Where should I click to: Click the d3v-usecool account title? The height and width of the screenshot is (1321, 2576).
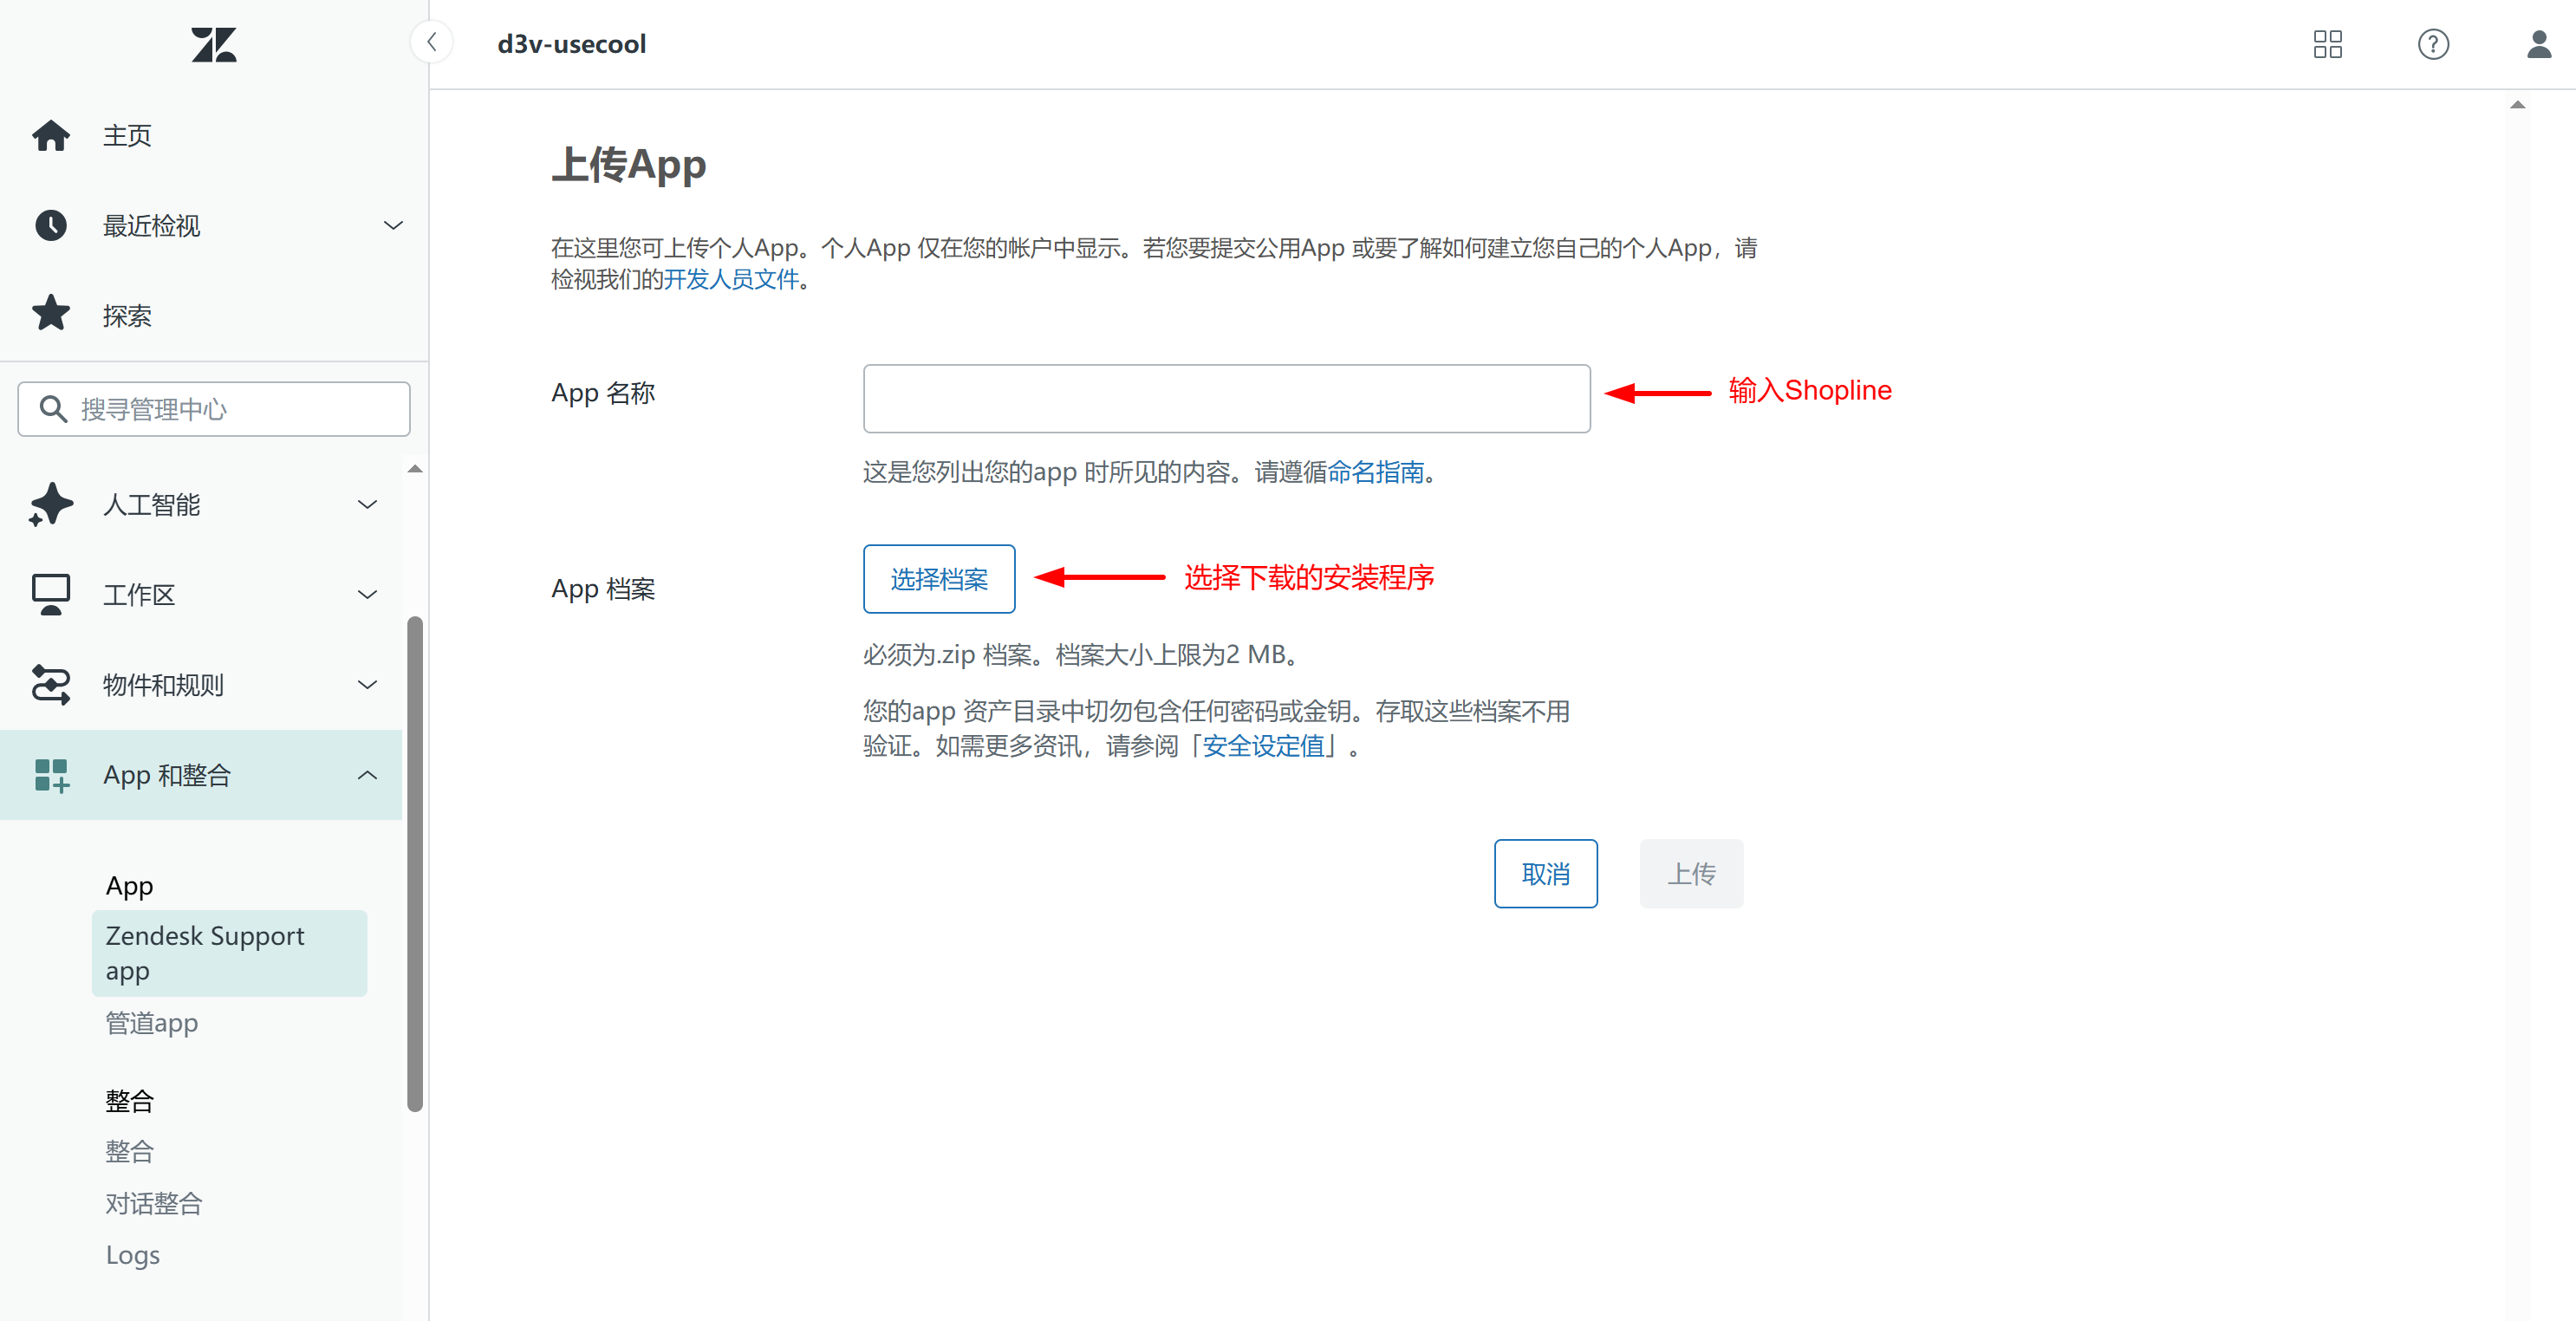[x=571, y=44]
